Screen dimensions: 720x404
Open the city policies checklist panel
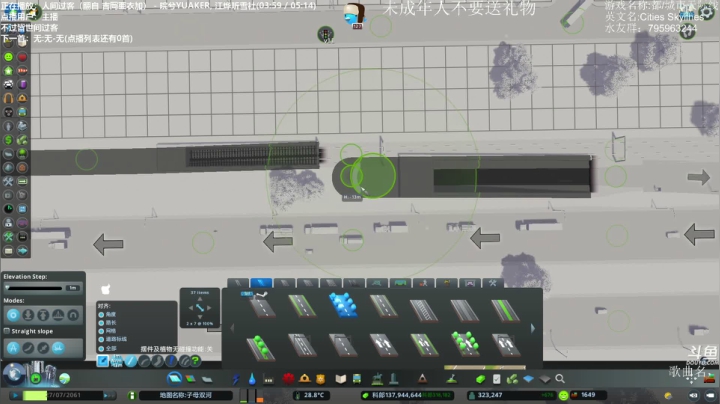coord(496,379)
